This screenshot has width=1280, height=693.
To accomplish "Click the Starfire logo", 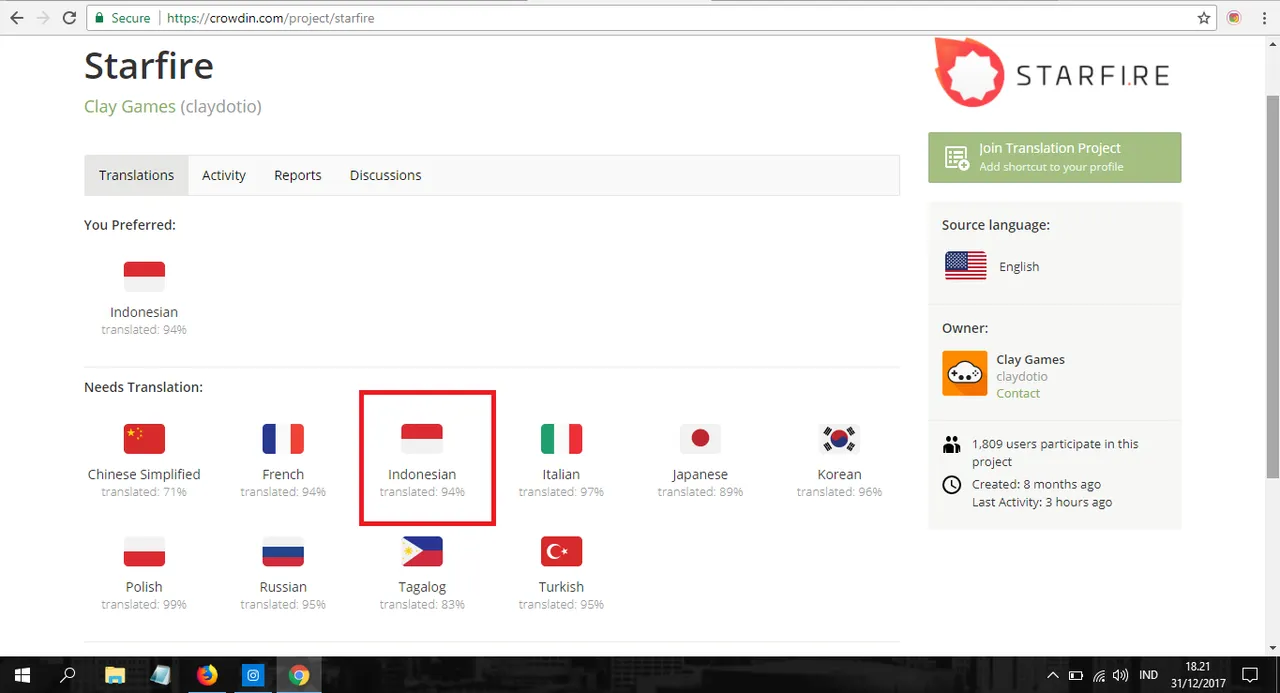I will (1052, 72).
